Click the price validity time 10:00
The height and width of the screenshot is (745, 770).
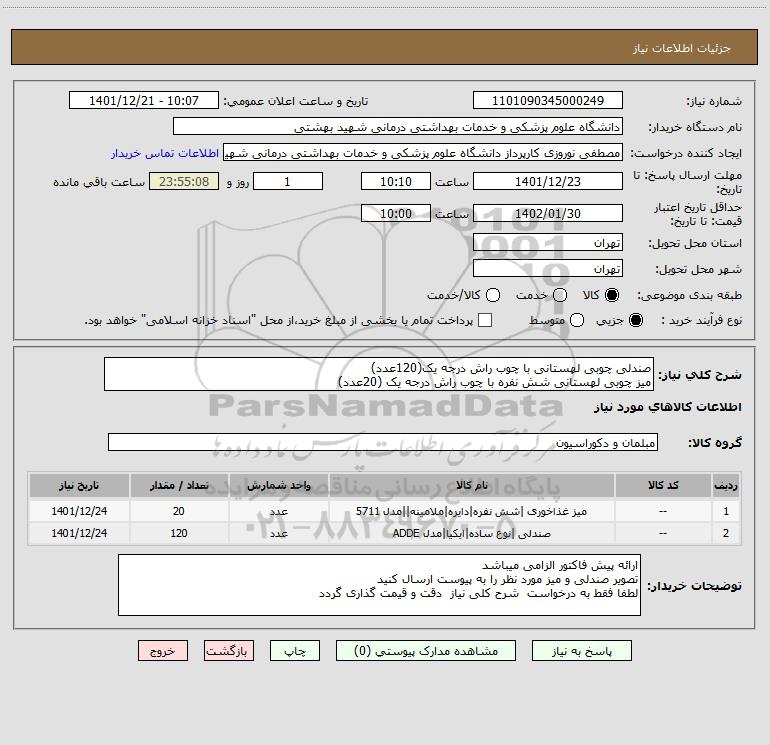(396, 213)
